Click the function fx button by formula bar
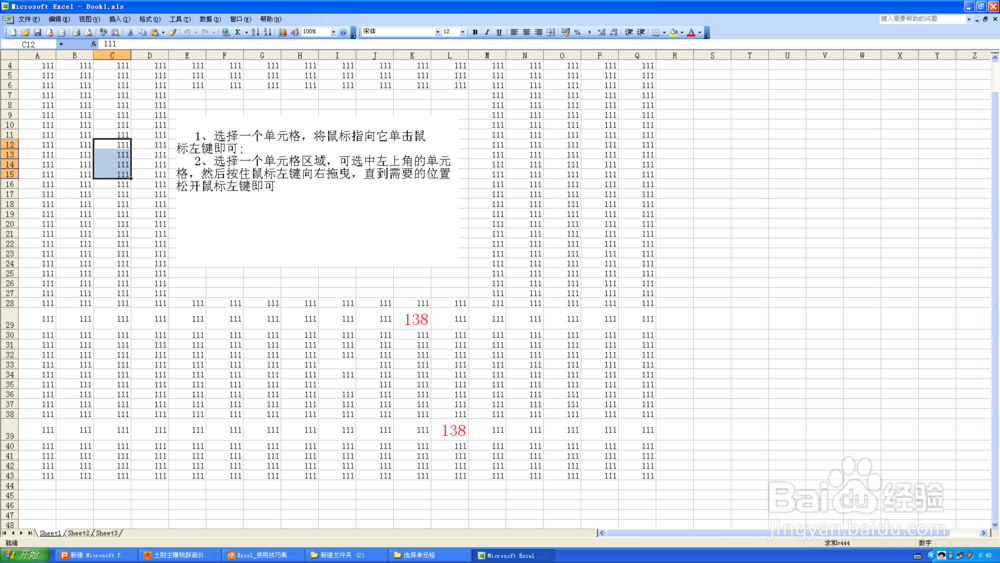1000x563 pixels. click(x=94, y=44)
